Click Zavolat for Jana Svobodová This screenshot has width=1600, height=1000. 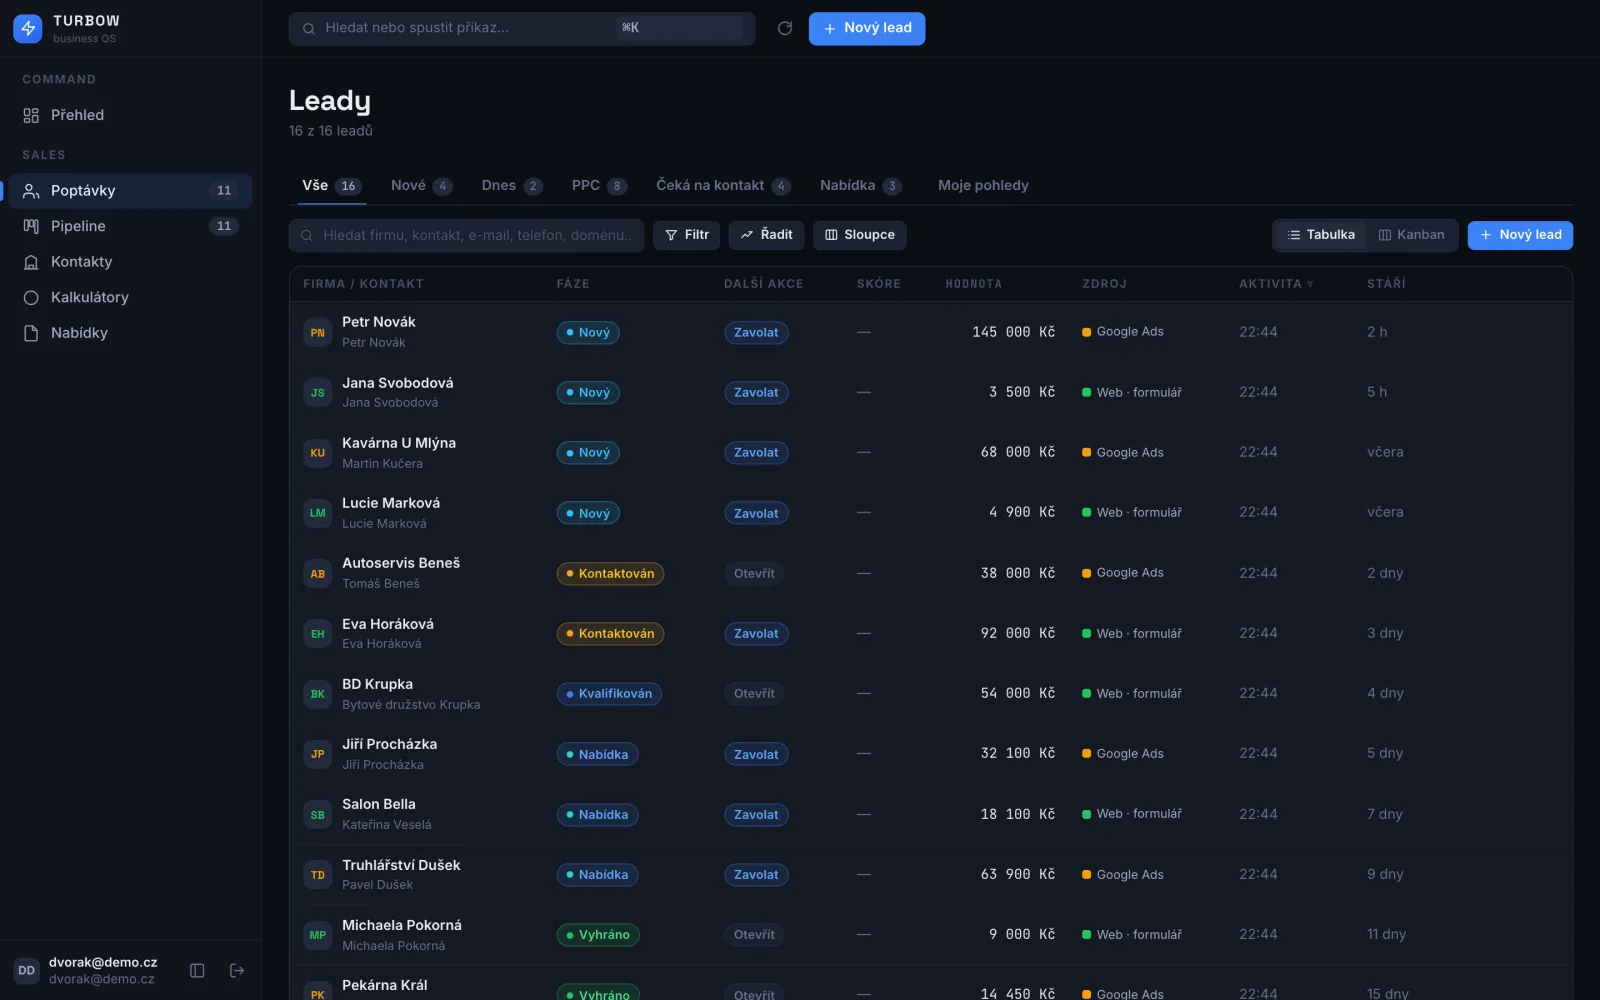(756, 393)
